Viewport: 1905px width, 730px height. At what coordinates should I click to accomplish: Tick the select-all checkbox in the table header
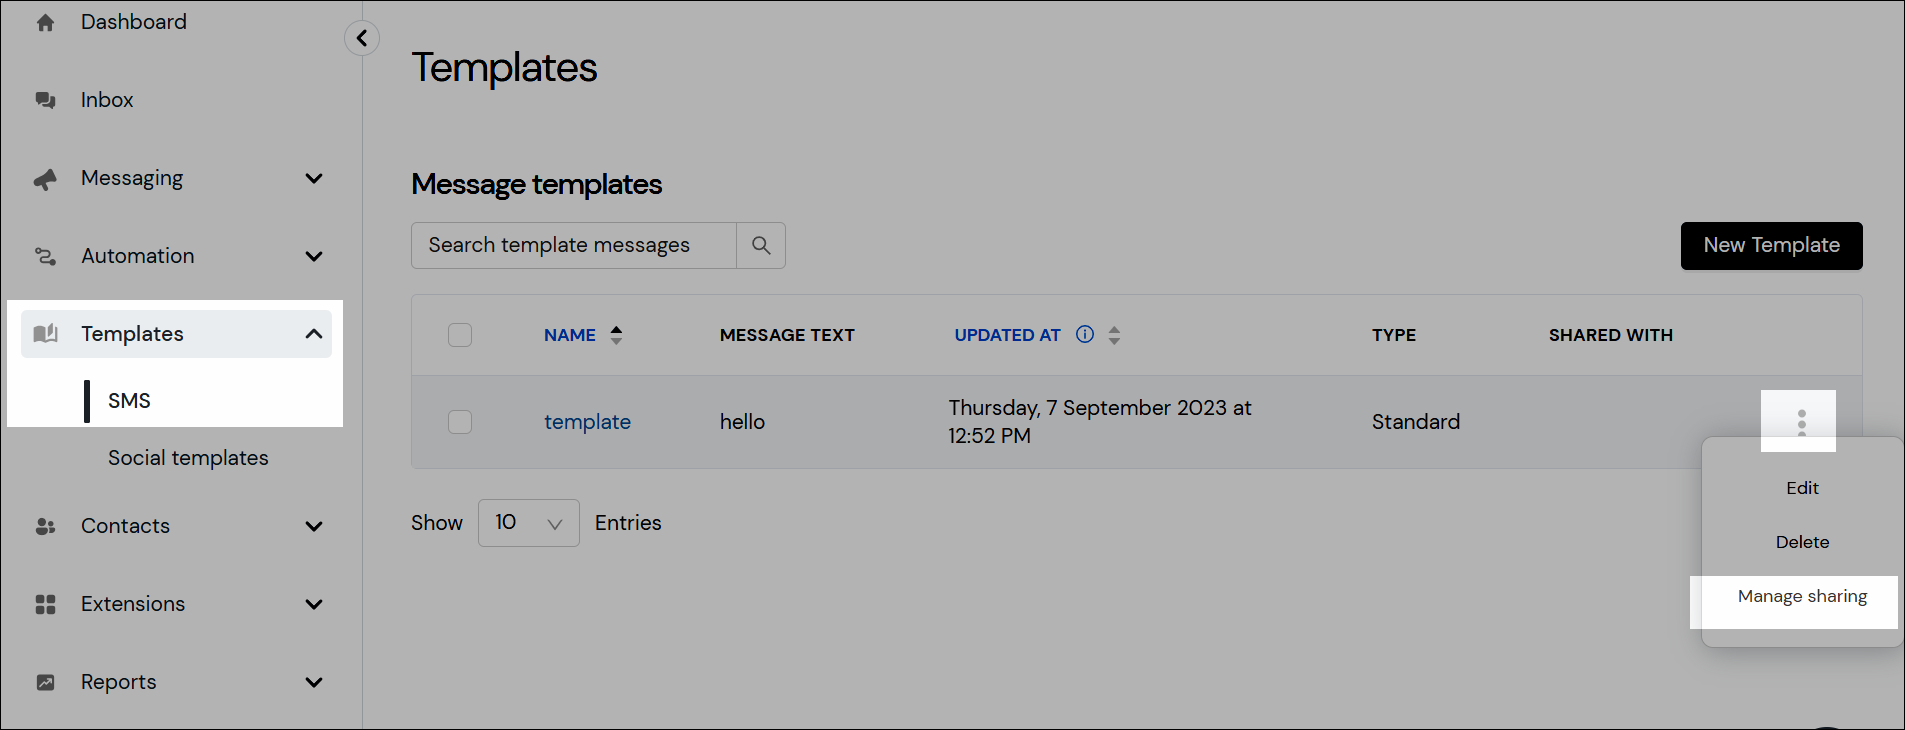(x=460, y=335)
